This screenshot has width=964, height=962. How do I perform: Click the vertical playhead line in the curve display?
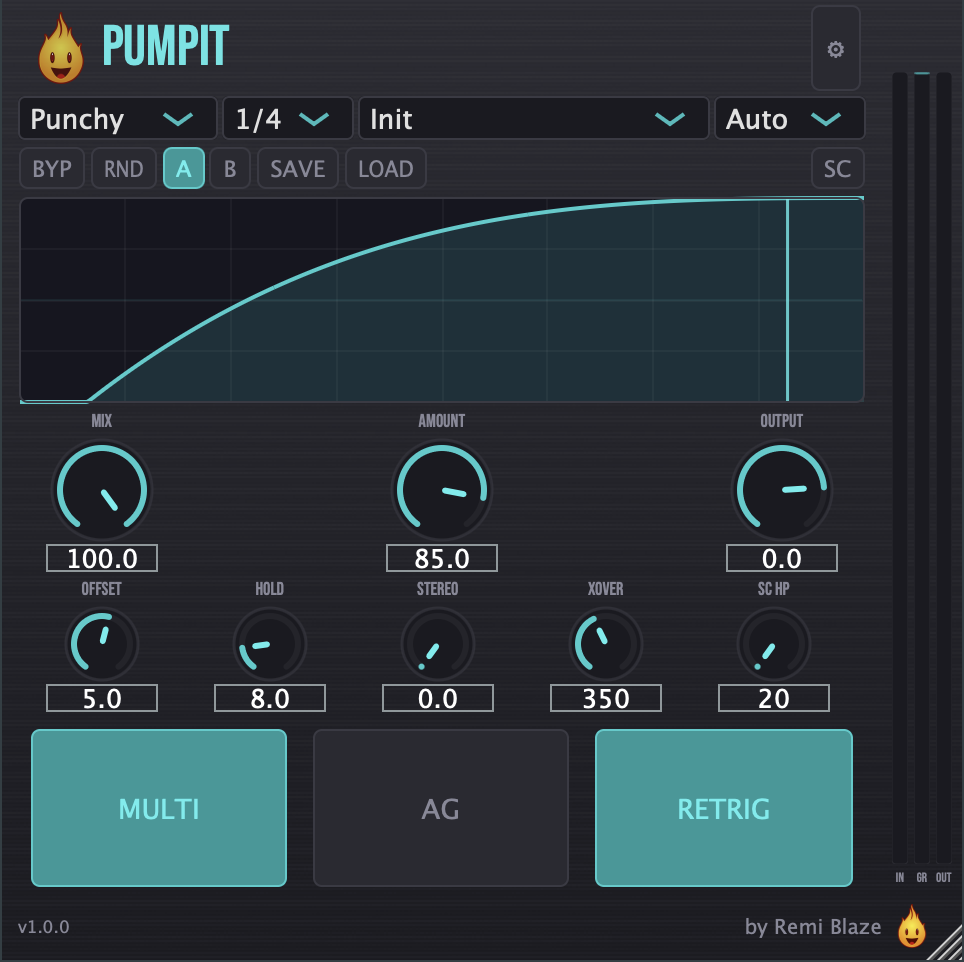tap(788, 300)
